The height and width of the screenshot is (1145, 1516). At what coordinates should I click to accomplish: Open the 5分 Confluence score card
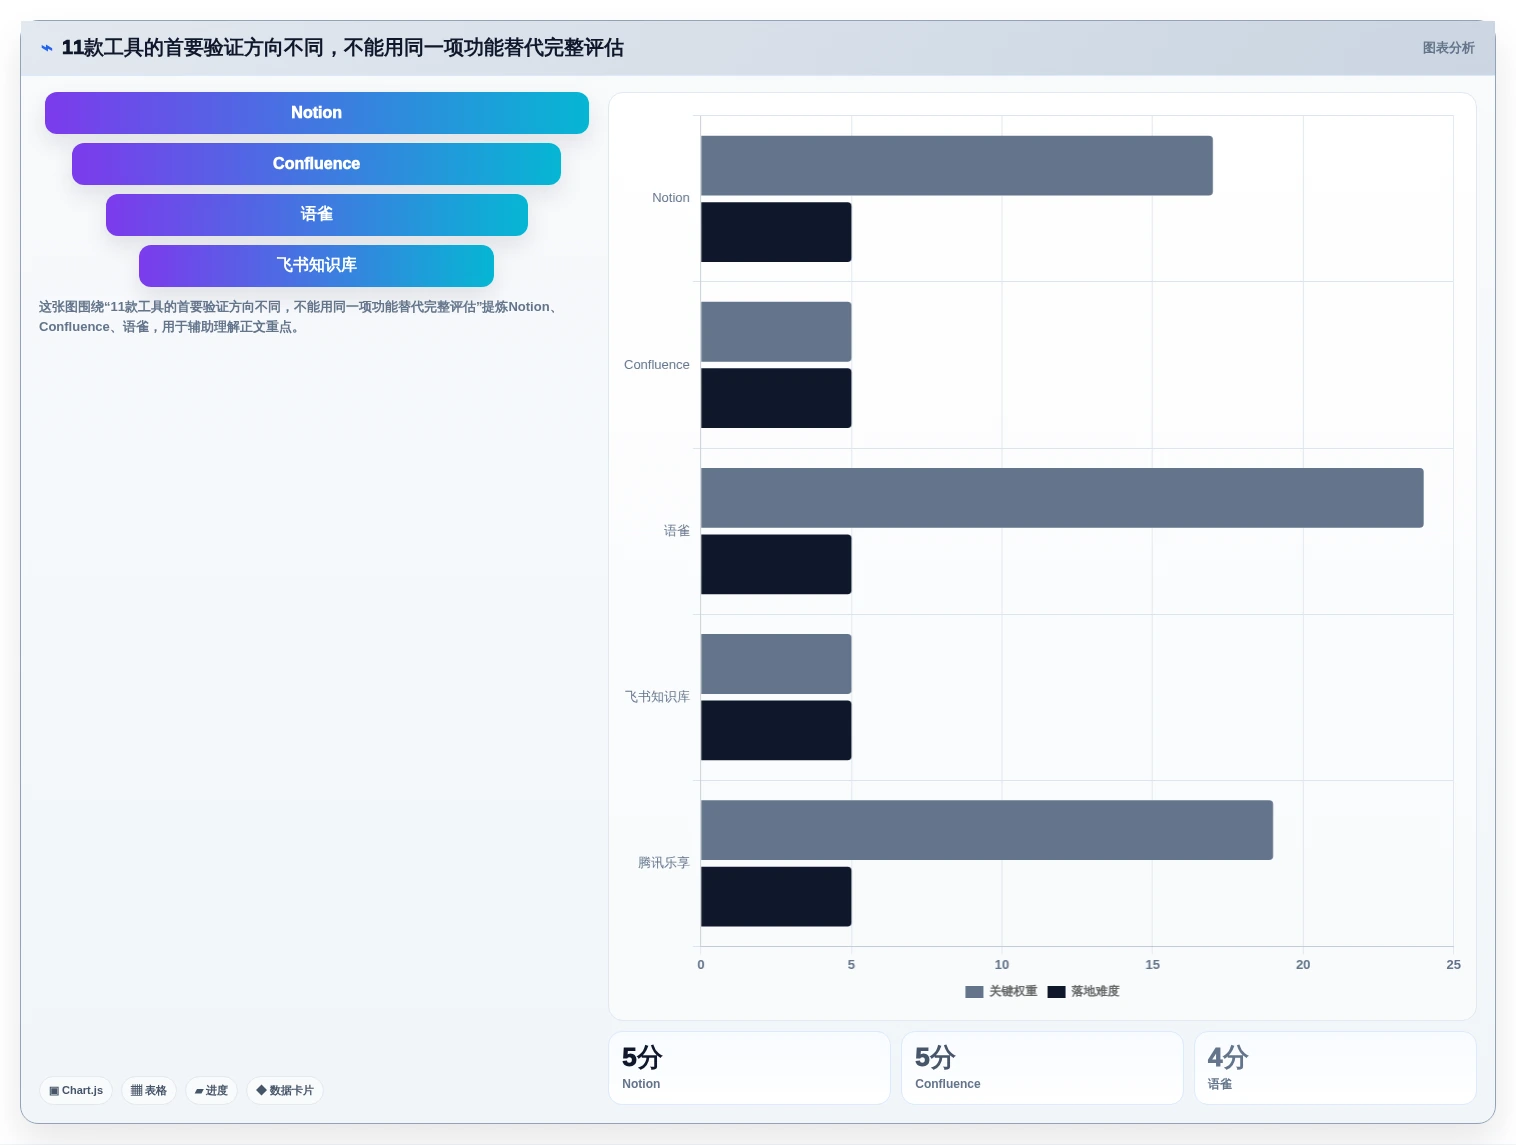point(1042,1068)
